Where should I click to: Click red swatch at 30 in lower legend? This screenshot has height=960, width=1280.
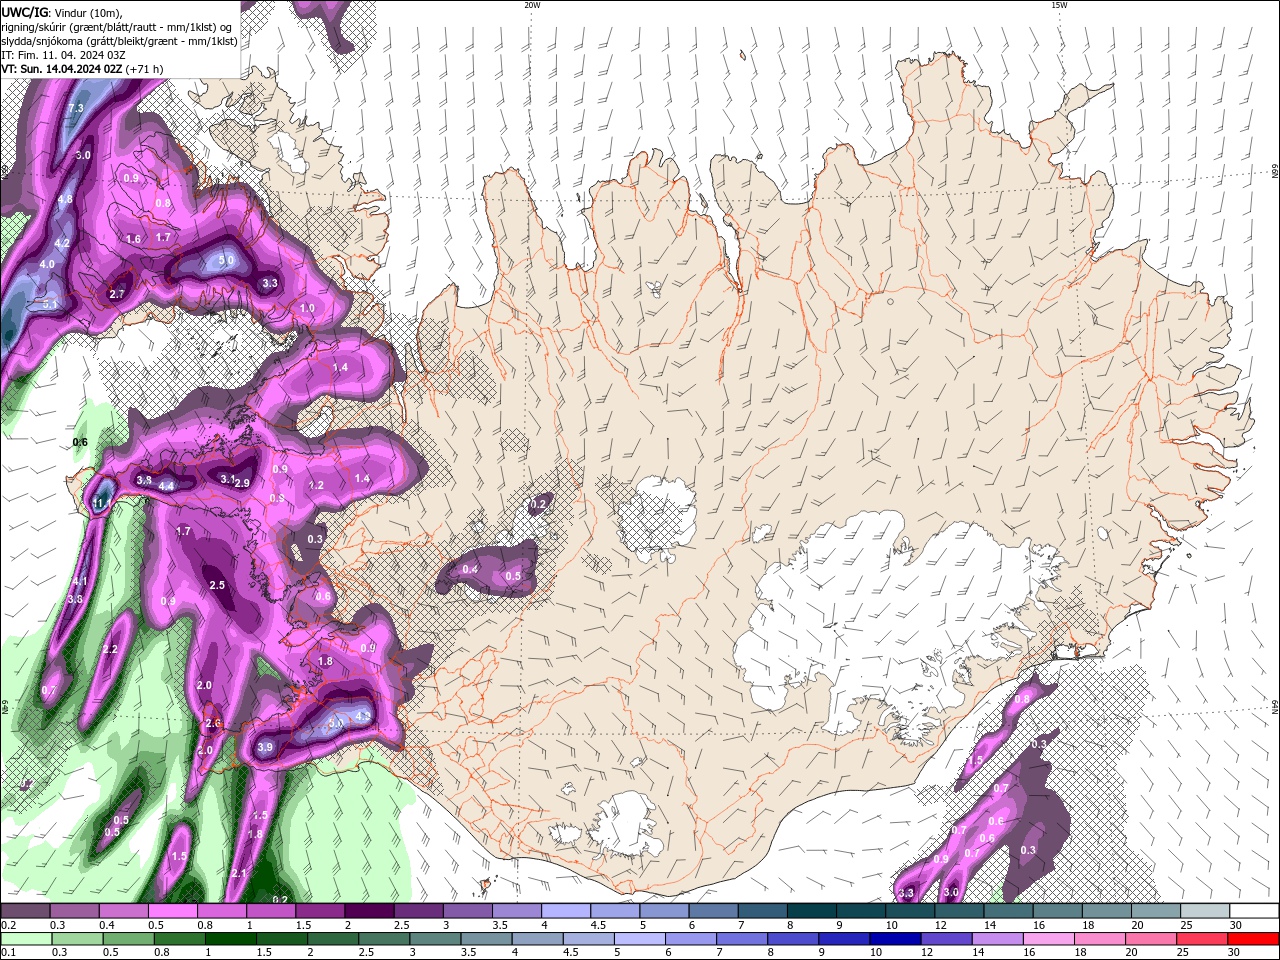[x=1254, y=939]
